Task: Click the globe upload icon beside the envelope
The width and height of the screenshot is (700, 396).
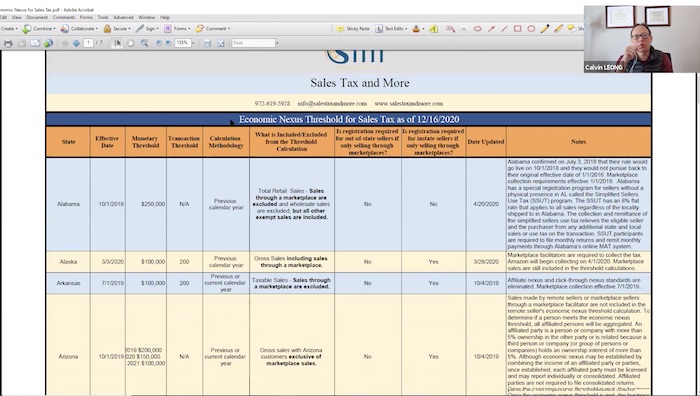Action: [48, 43]
